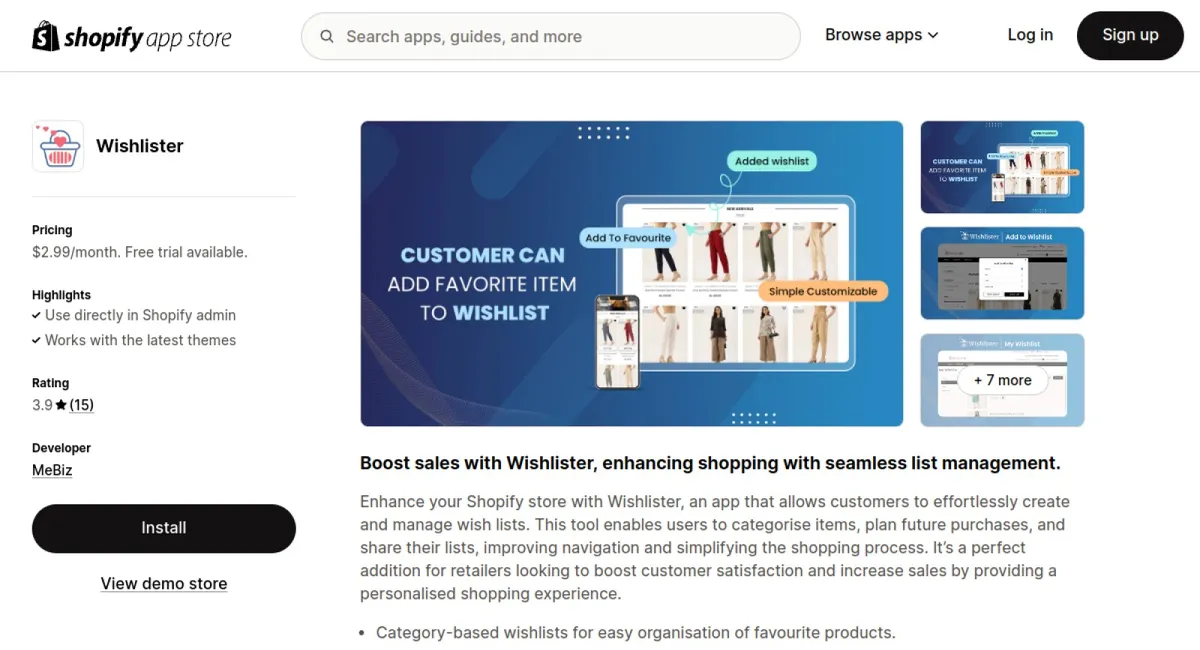Click the Shopify bag logo icon
Viewport: 1200px width, 650px height.
tap(46, 36)
